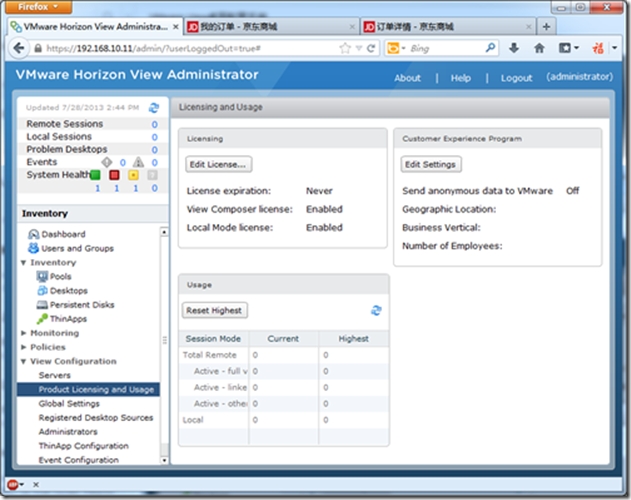Expand the Policies tree node
The height and width of the screenshot is (500, 631).
23,347
